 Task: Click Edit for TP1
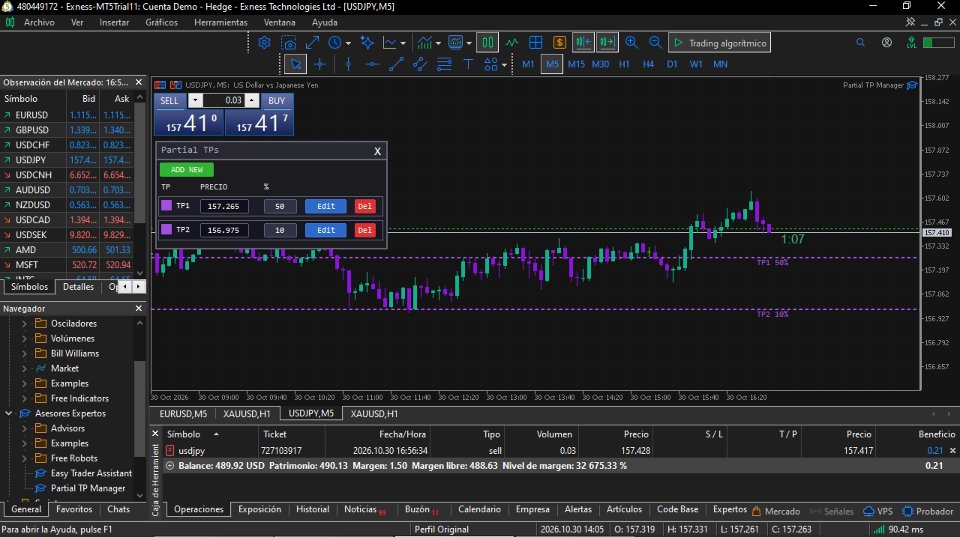(326, 206)
